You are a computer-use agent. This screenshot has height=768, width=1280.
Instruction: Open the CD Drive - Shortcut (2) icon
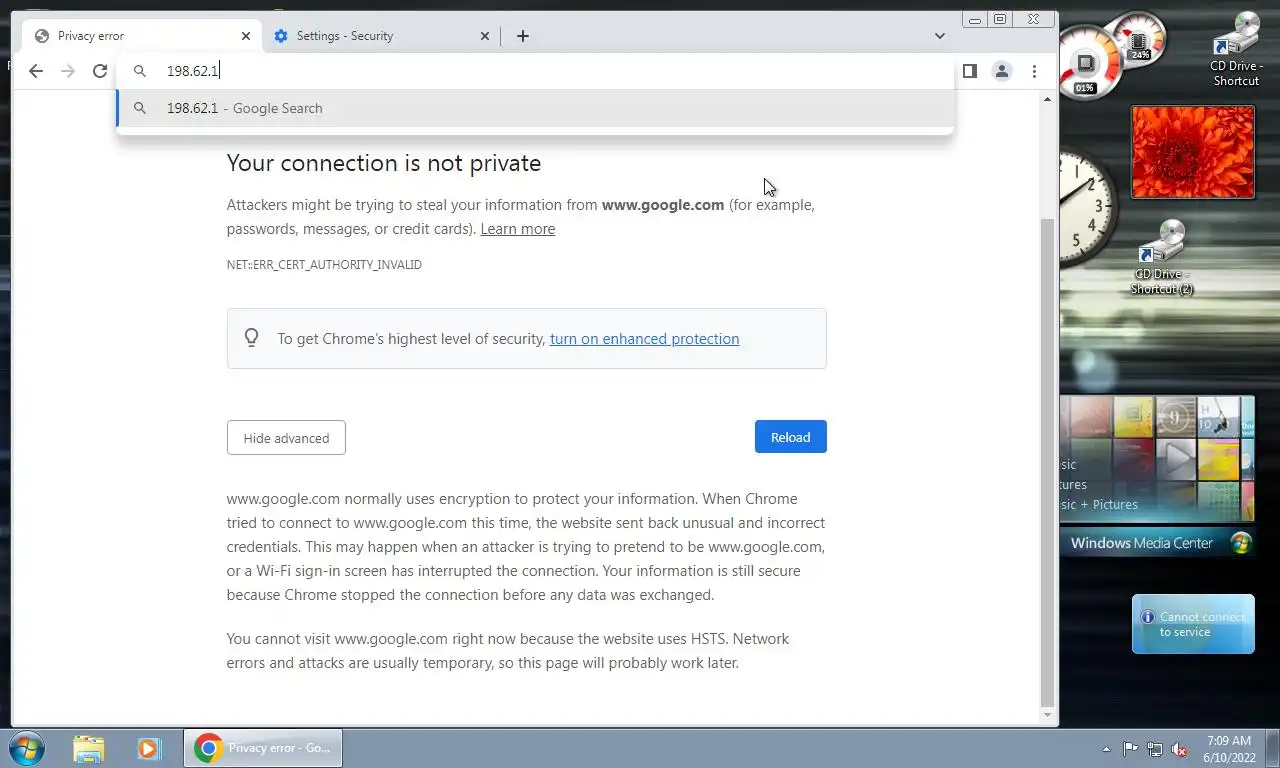(1162, 258)
